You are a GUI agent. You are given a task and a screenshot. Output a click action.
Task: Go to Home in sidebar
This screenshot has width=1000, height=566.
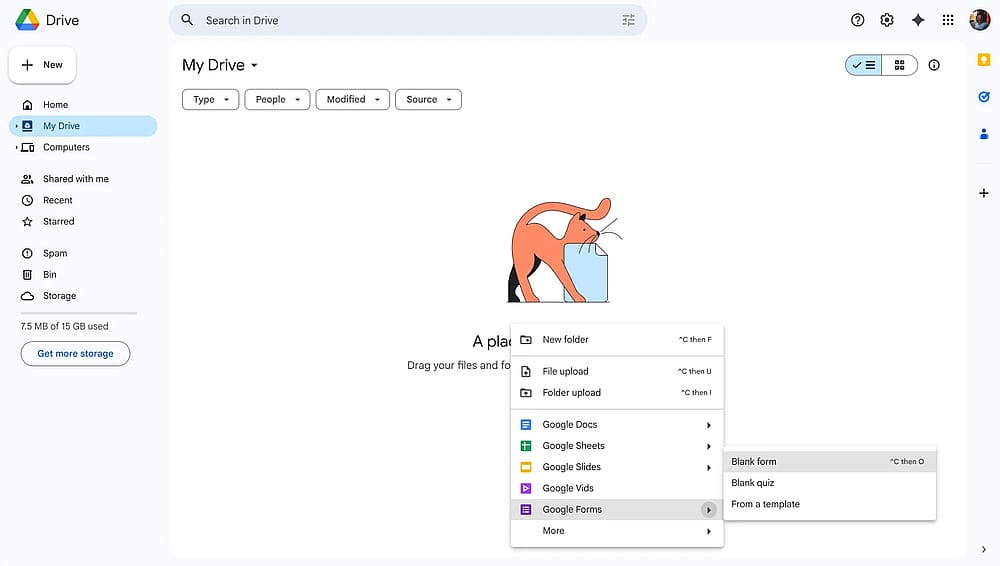point(83,105)
